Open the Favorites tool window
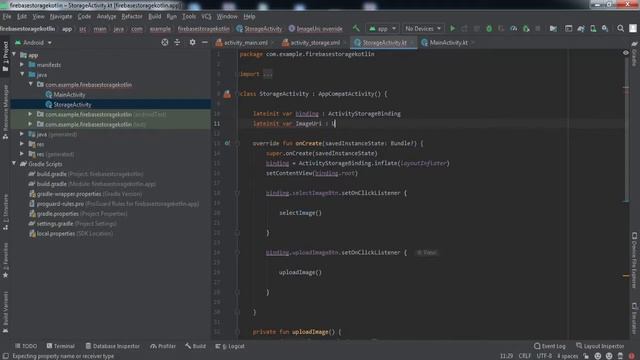The height and width of the screenshot is (360, 640). pos(5,260)
